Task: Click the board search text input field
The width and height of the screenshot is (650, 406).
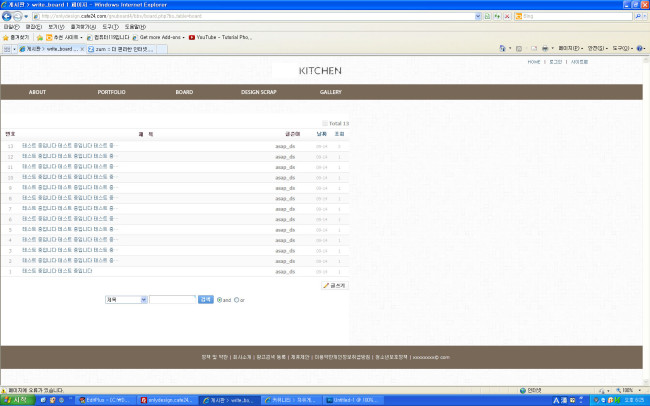Action: pyautogui.click(x=172, y=299)
